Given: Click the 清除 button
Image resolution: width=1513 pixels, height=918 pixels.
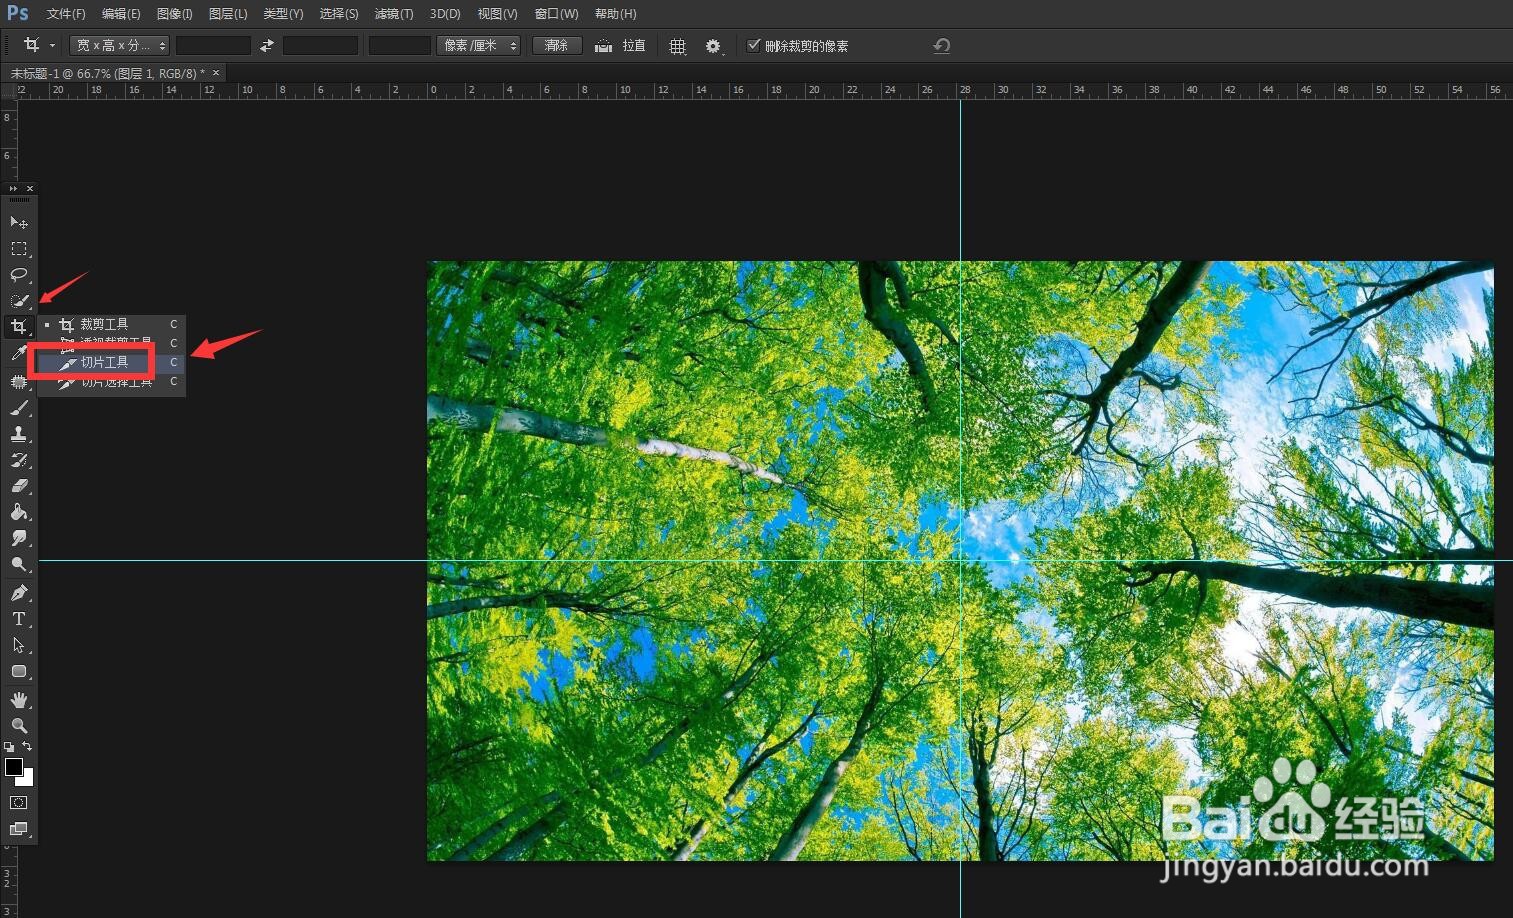Looking at the screenshot, I should (x=557, y=46).
